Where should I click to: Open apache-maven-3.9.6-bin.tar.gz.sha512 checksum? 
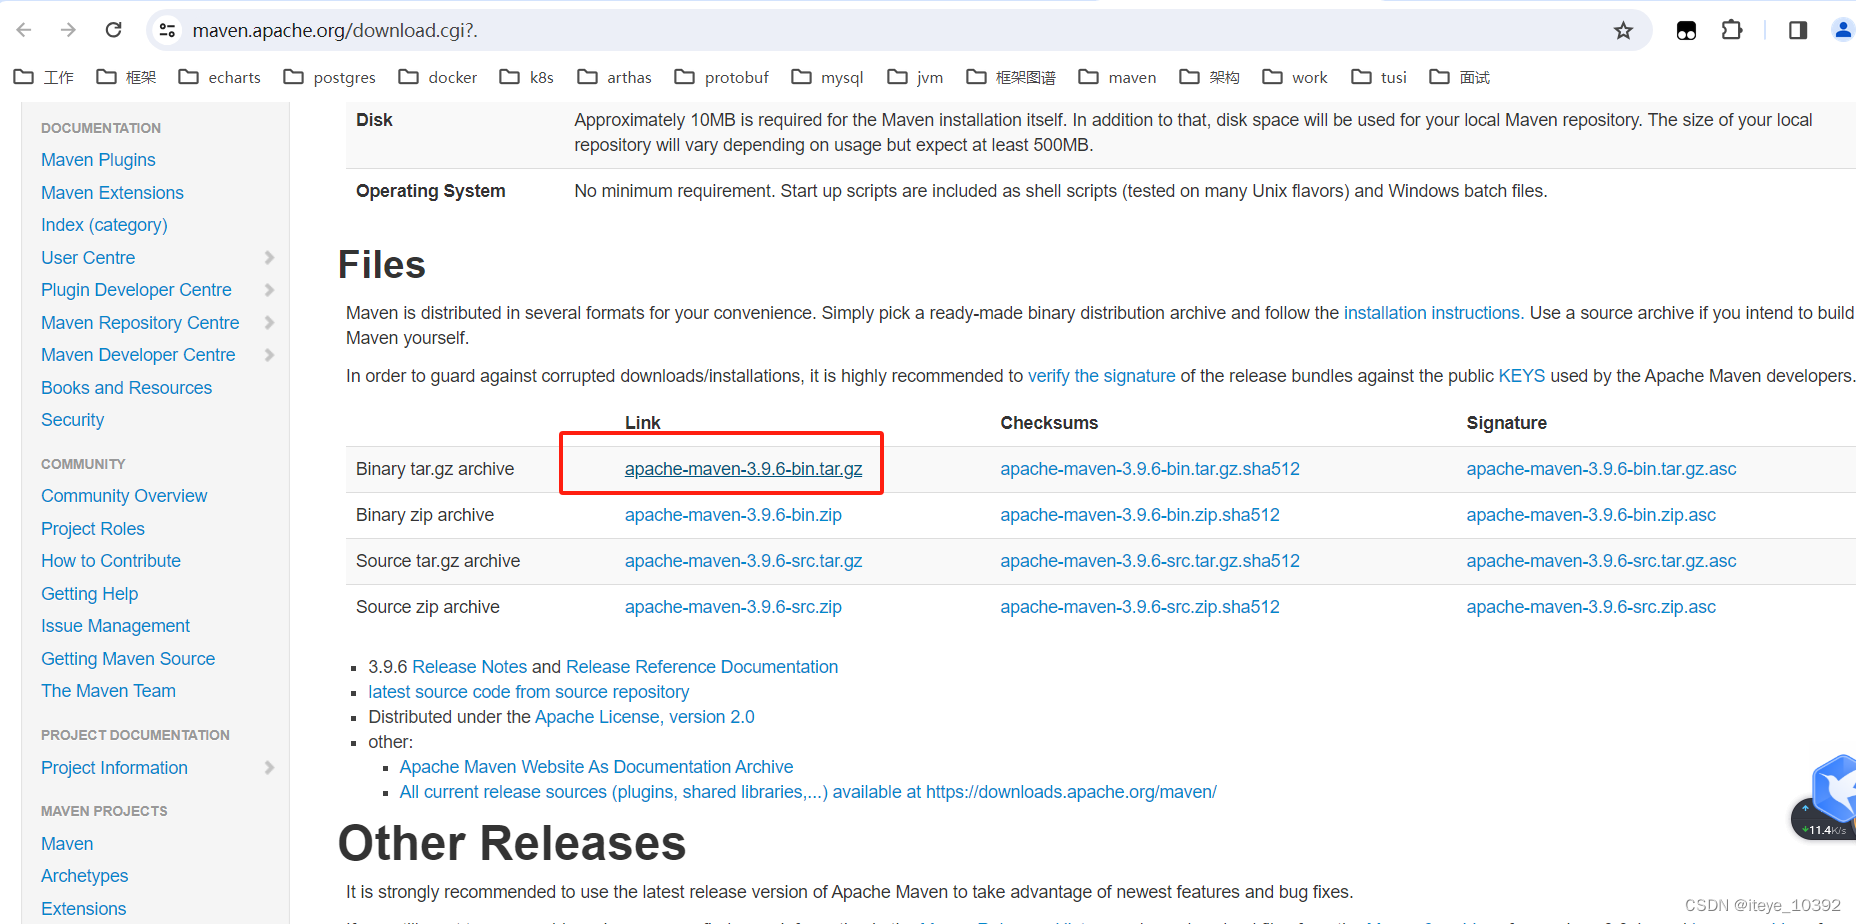1150,469
